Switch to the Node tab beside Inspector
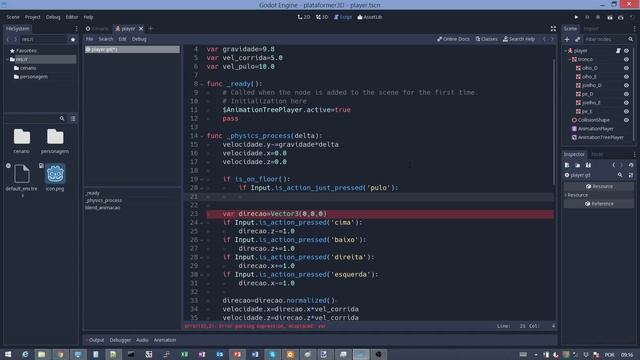The width and height of the screenshot is (640, 360). [x=597, y=154]
